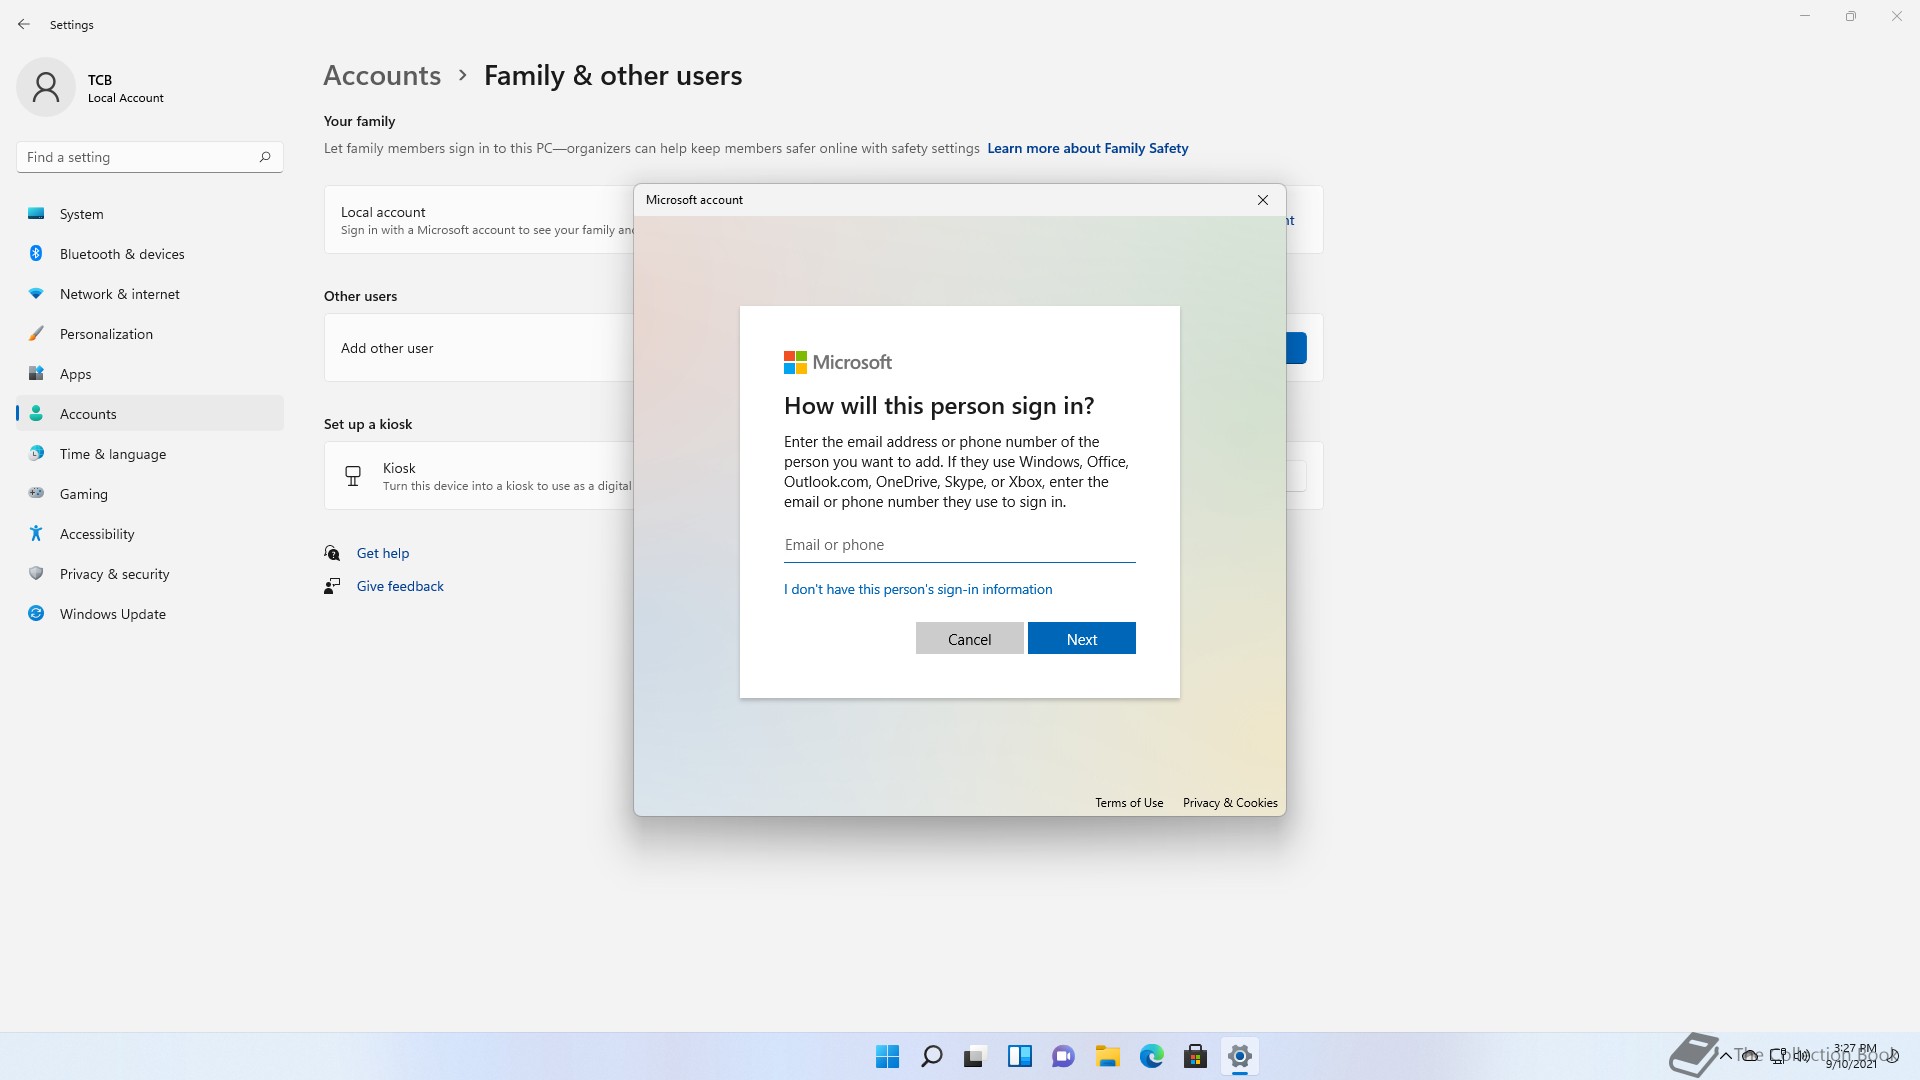Open File Explorer from taskbar
Screen dimensions: 1920x1080
point(1107,1056)
